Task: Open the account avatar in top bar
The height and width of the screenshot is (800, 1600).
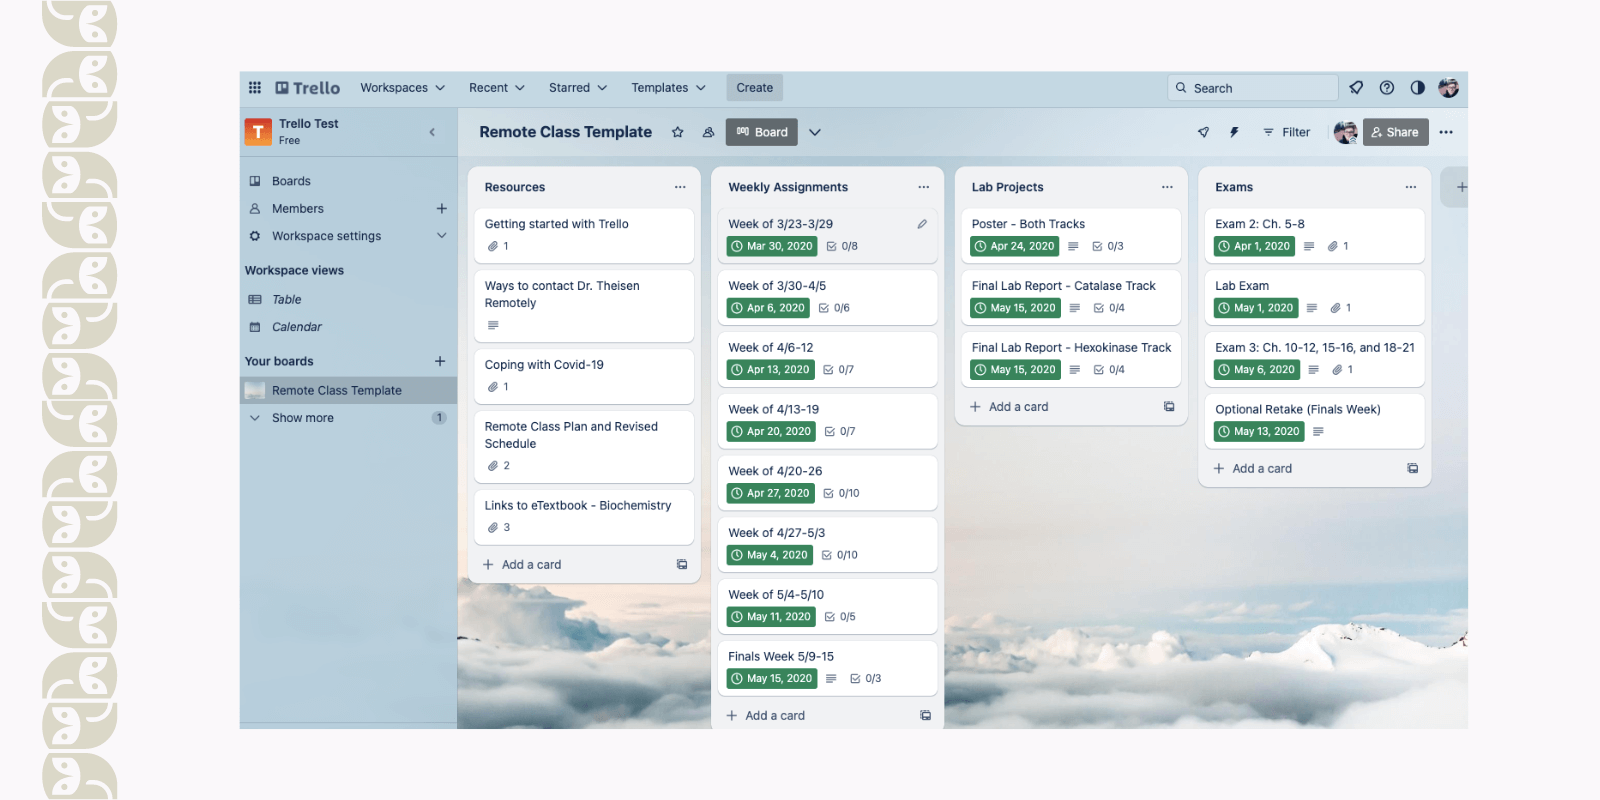Action: click(1448, 88)
